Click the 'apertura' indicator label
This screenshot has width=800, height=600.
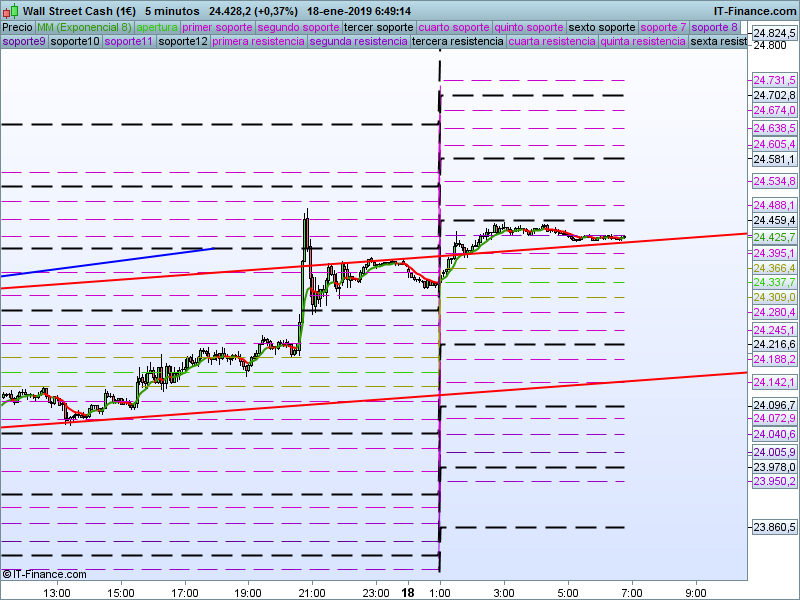(157, 28)
